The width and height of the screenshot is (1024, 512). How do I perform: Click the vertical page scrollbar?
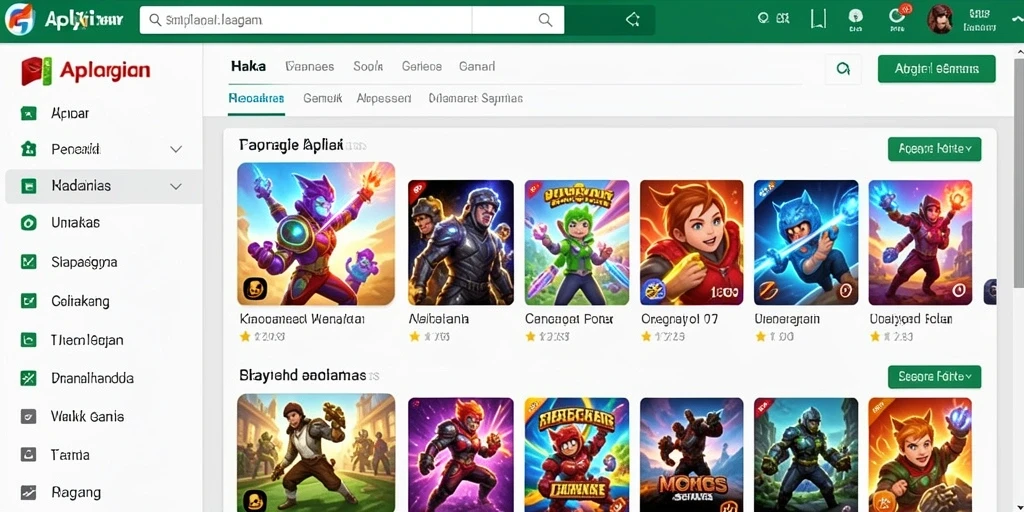click(1018, 167)
